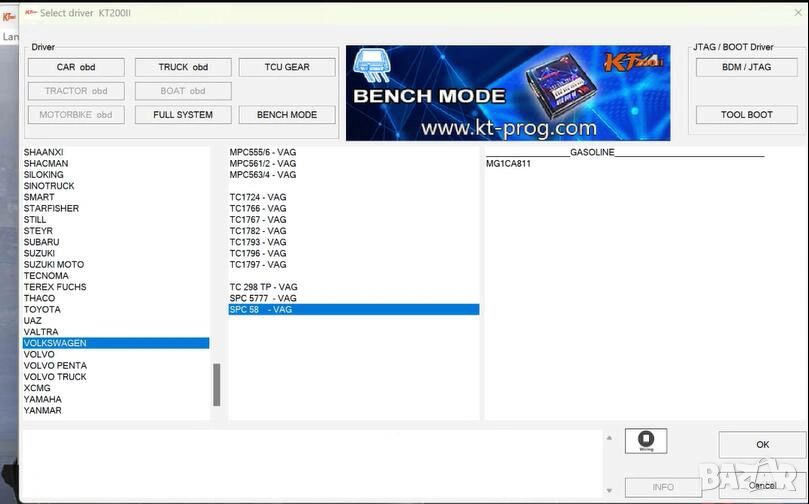Viewport: 809px width, 504px height.
Task: Select MPC561/2 - VAG processor entry
Action: [x=263, y=163]
